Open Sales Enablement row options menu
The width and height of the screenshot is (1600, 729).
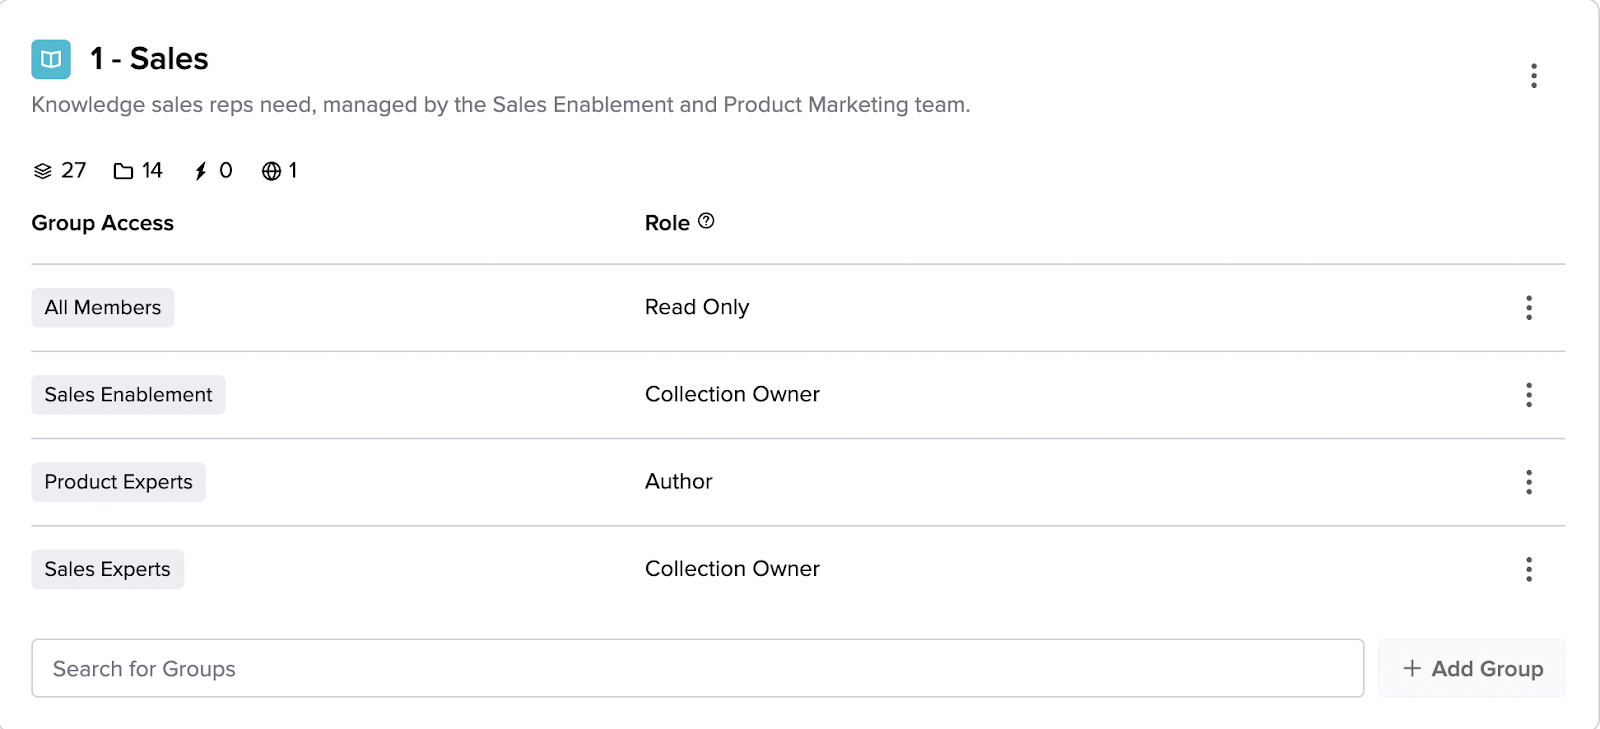[x=1528, y=395]
